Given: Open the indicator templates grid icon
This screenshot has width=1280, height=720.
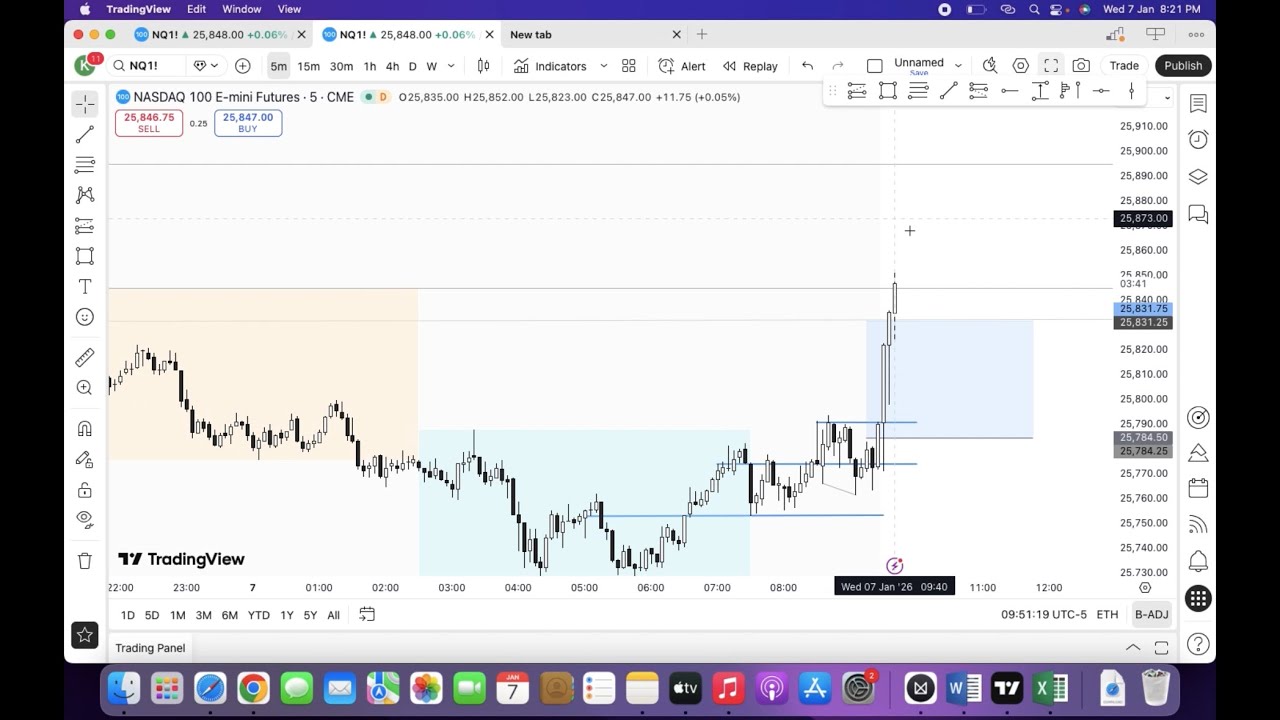Looking at the screenshot, I should coord(629,66).
